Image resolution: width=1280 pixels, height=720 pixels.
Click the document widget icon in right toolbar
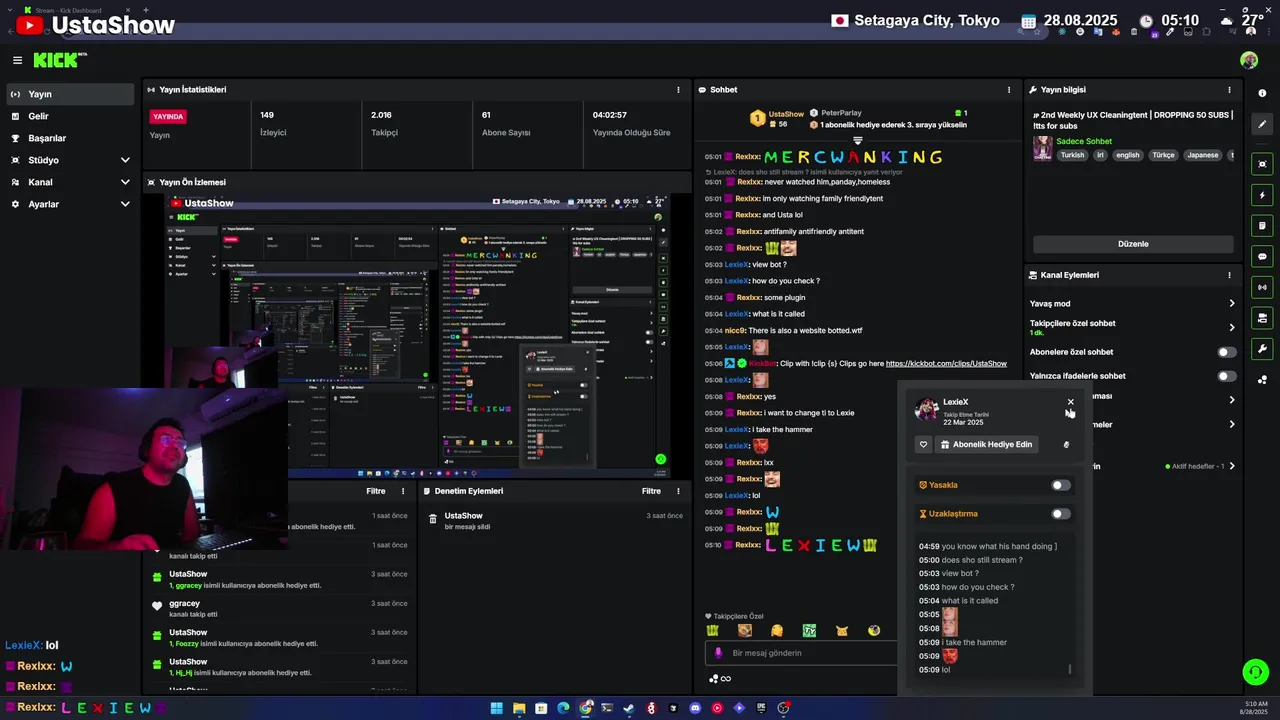1262,226
